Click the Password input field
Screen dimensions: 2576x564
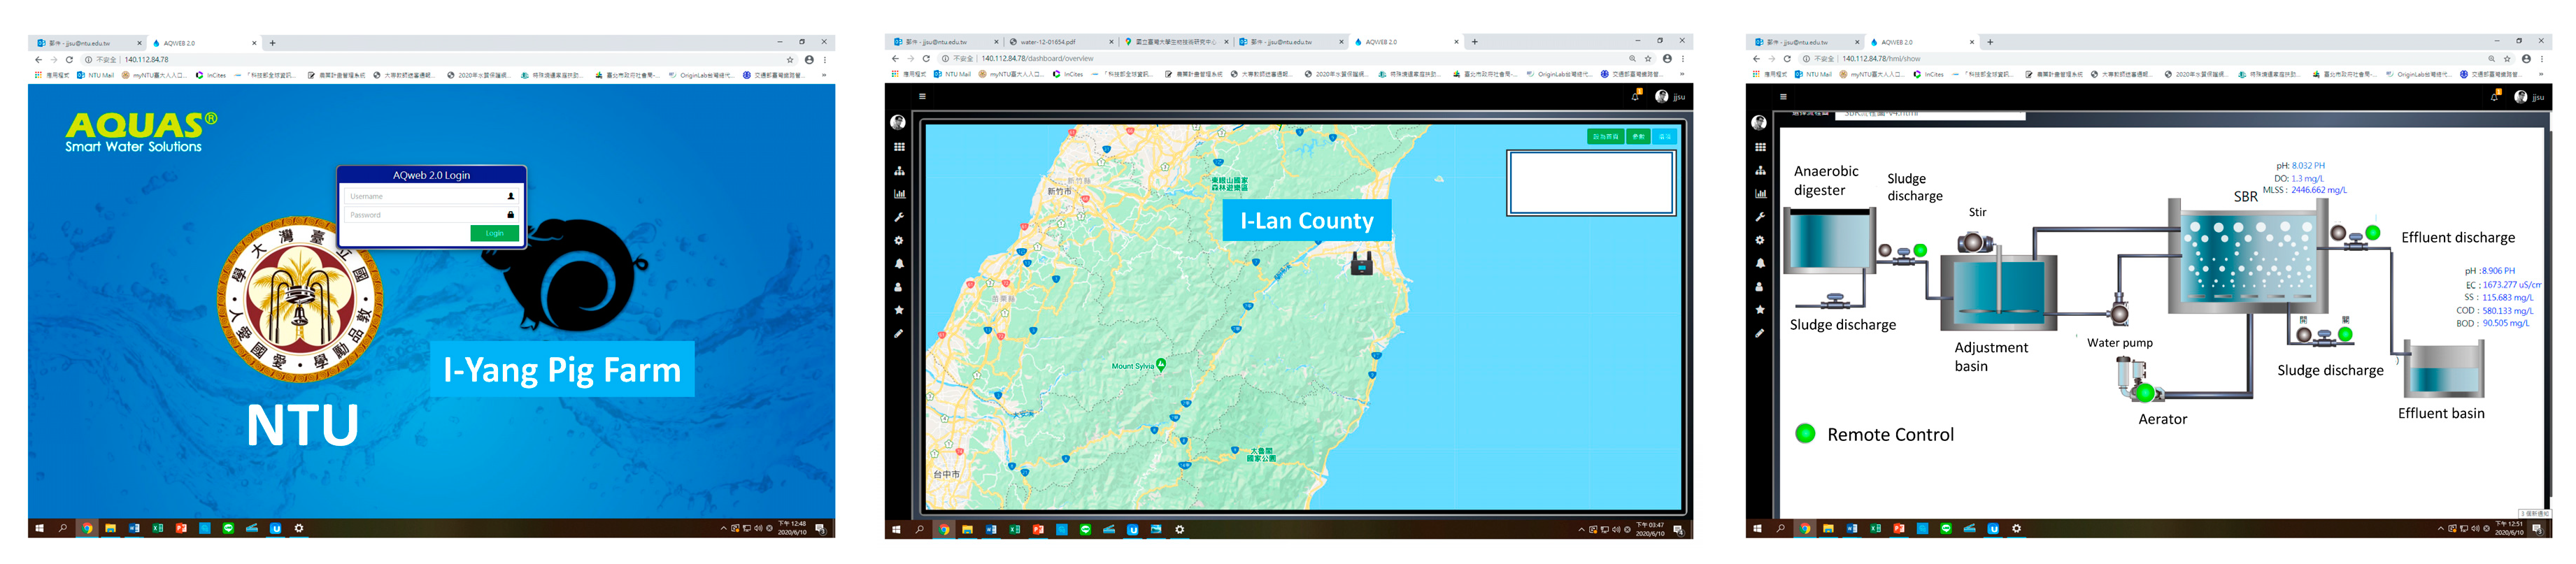(425, 215)
